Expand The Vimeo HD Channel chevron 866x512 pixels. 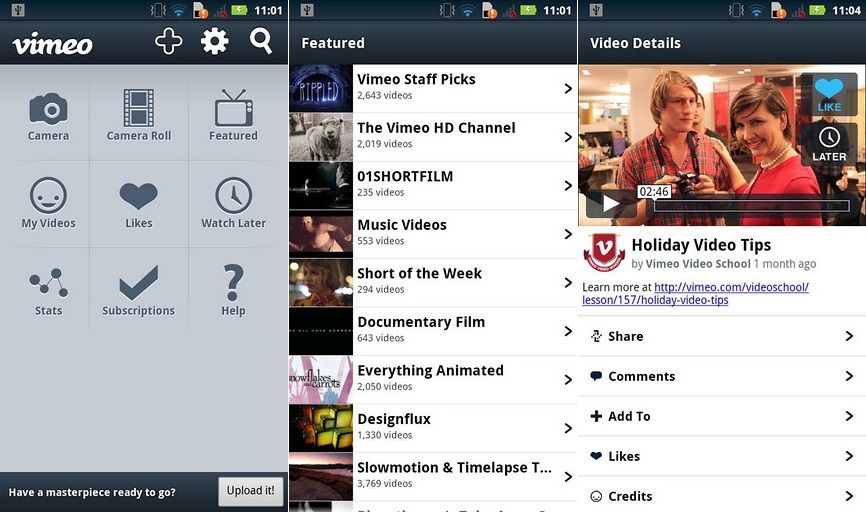(568, 137)
